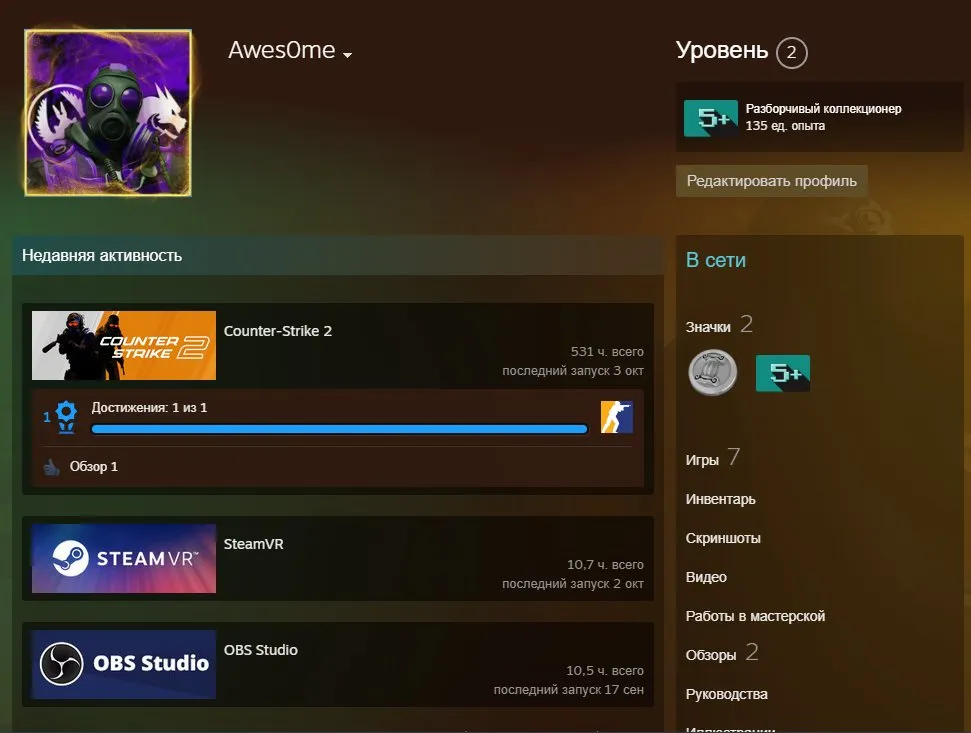The image size is (971, 733).
Task: Click the 10,5 ч. всего playtime text
Action: 604,670
